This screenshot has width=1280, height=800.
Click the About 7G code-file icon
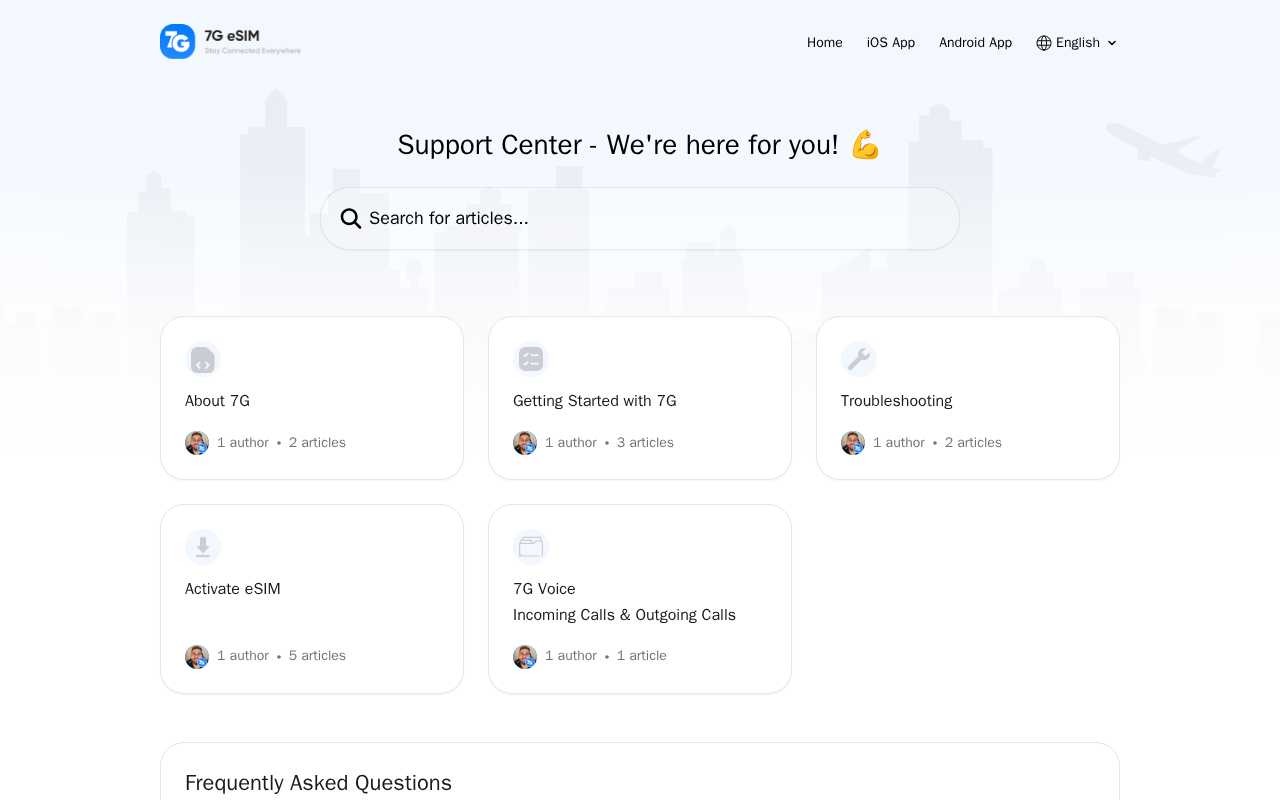pos(203,359)
